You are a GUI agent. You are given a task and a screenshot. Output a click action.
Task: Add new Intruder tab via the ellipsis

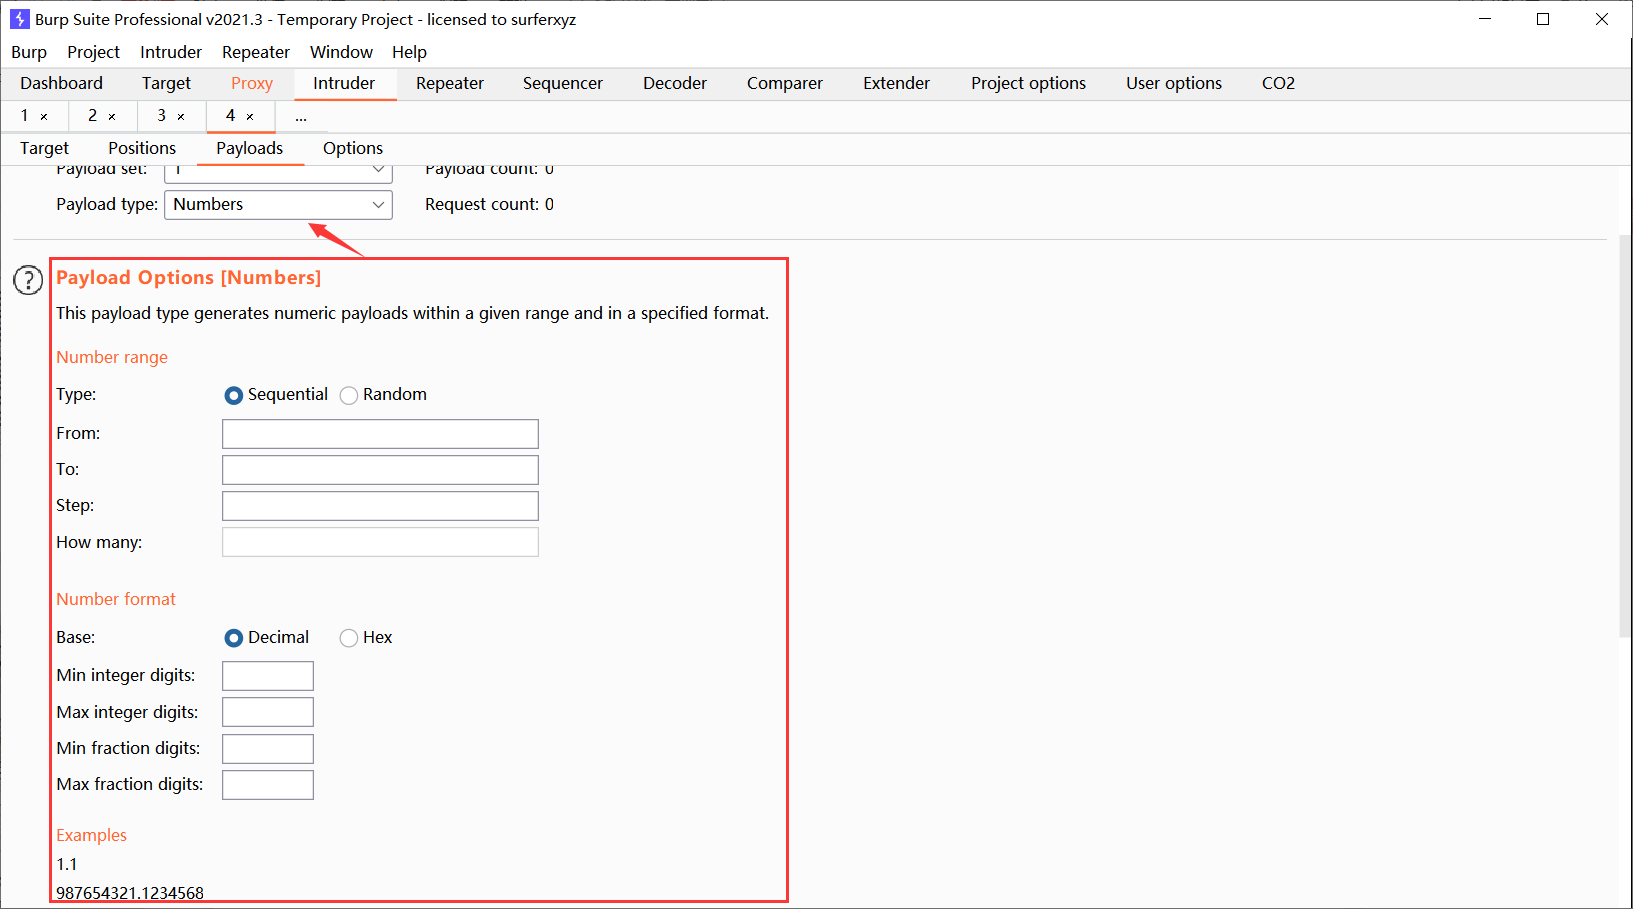(x=301, y=117)
